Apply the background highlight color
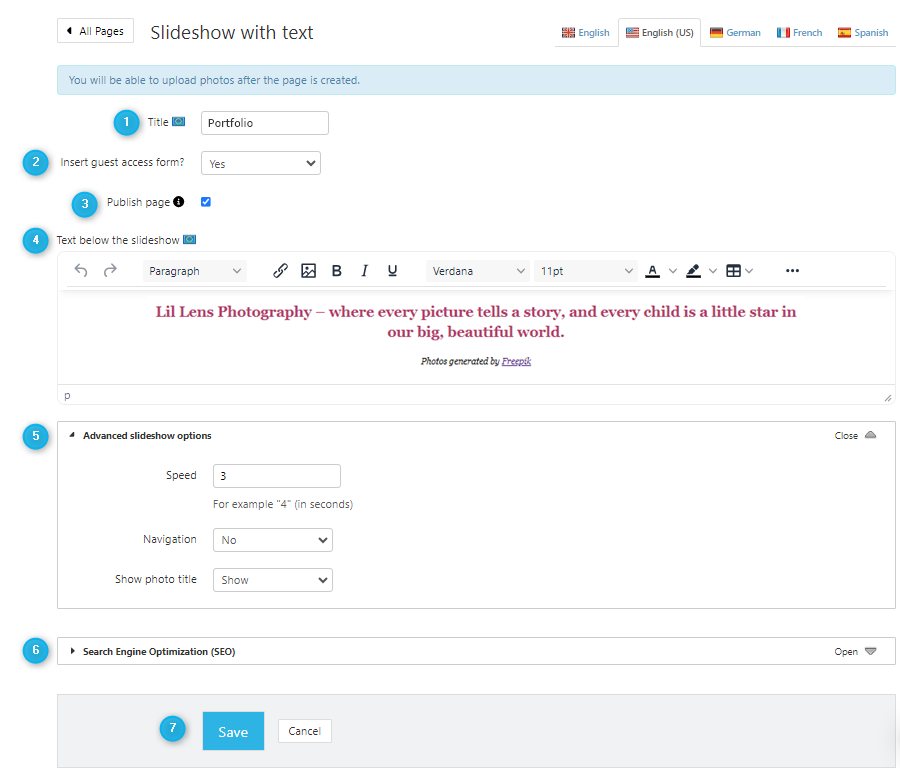Viewport: 900px width, 775px height. (693, 271)
